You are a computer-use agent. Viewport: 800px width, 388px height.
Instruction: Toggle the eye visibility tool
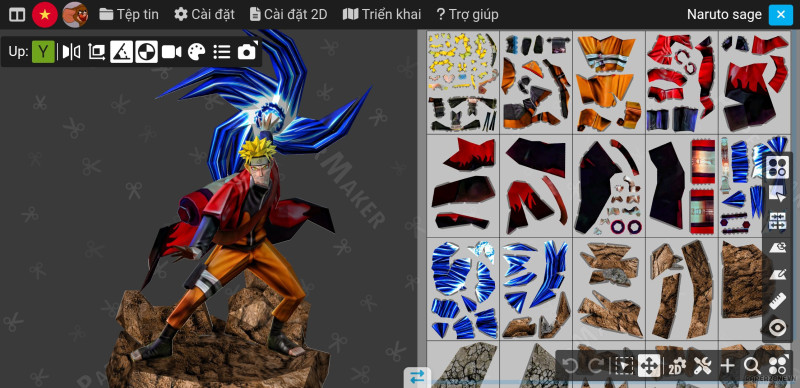coord(778,328)
